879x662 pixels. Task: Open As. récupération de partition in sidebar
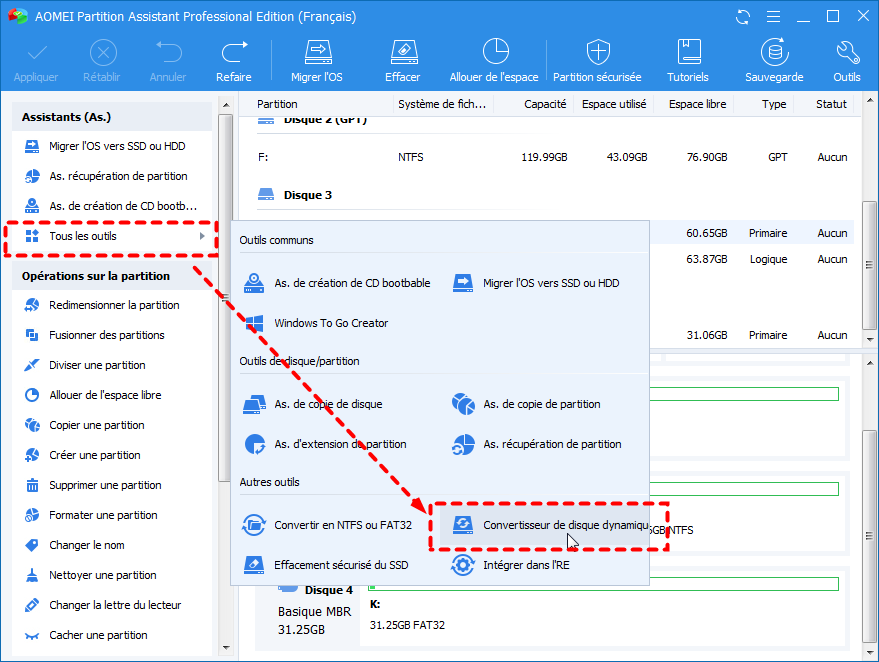click(x=112, y=177)
